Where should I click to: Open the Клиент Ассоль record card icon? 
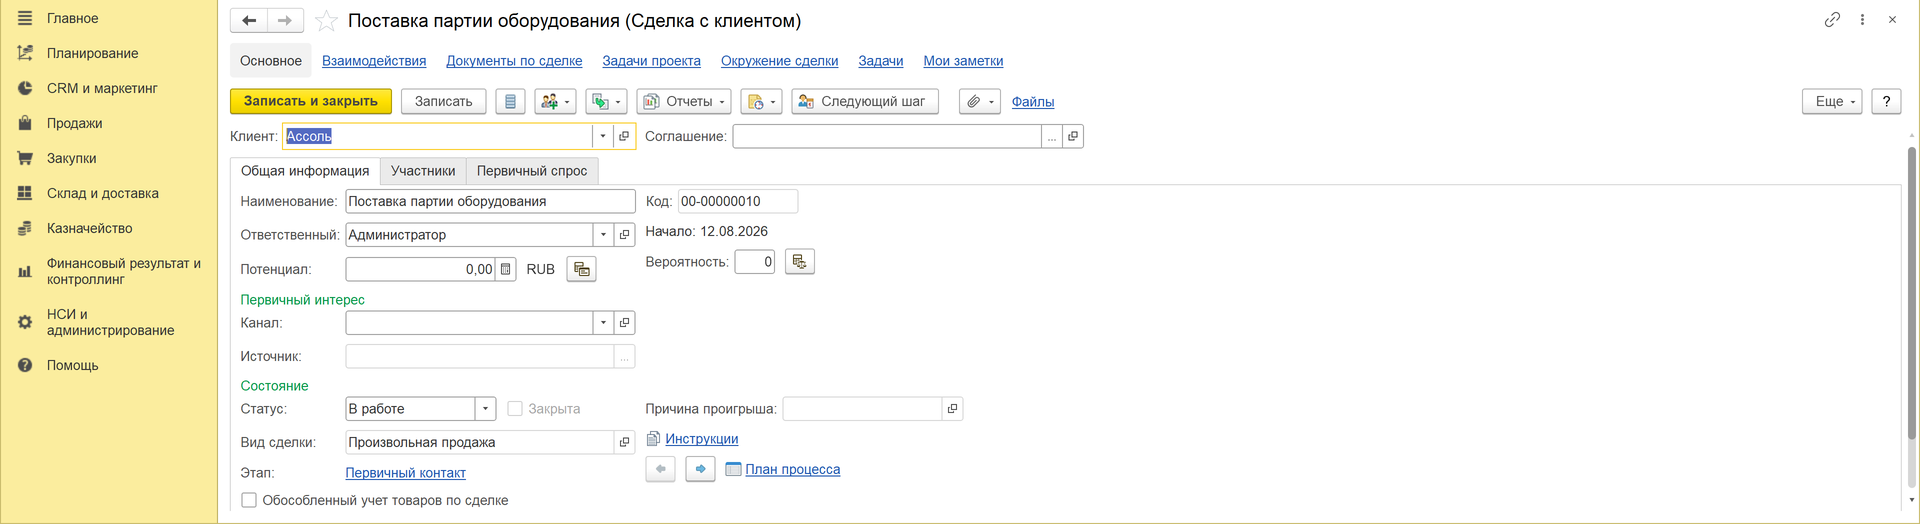click(x=624, y=136)
